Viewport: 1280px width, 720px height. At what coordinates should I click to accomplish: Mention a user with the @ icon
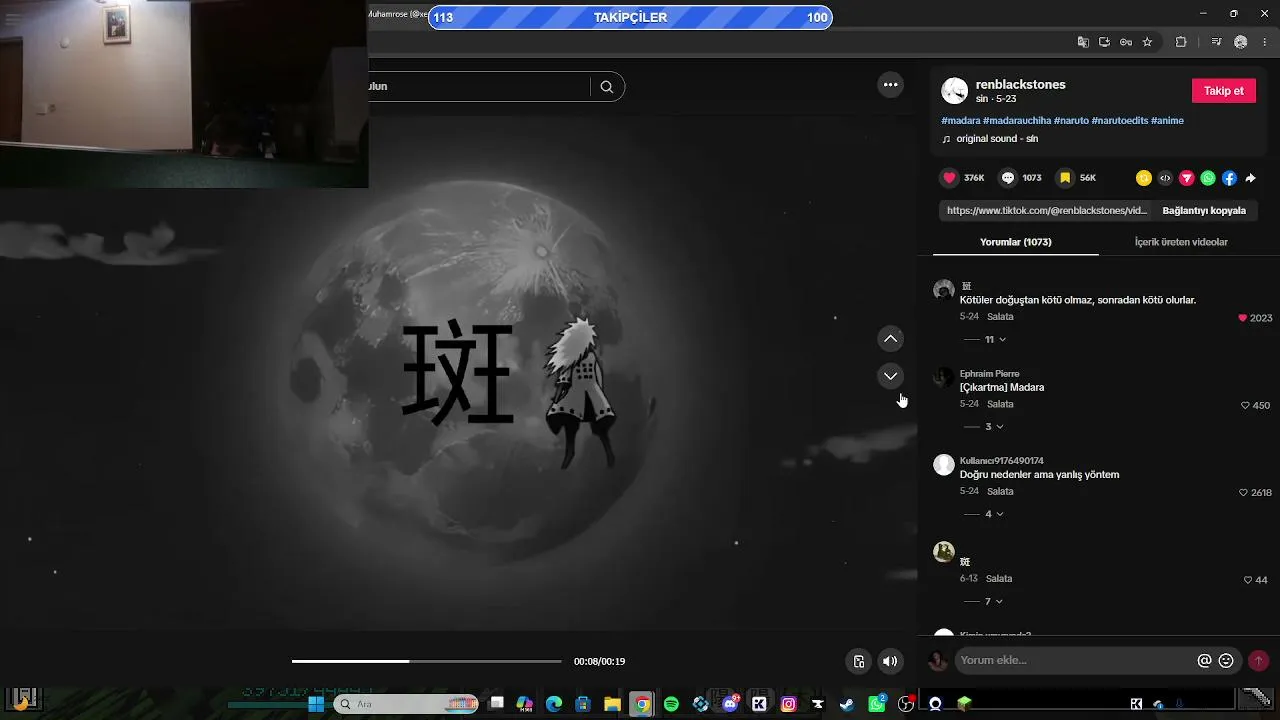point(1204,660)
